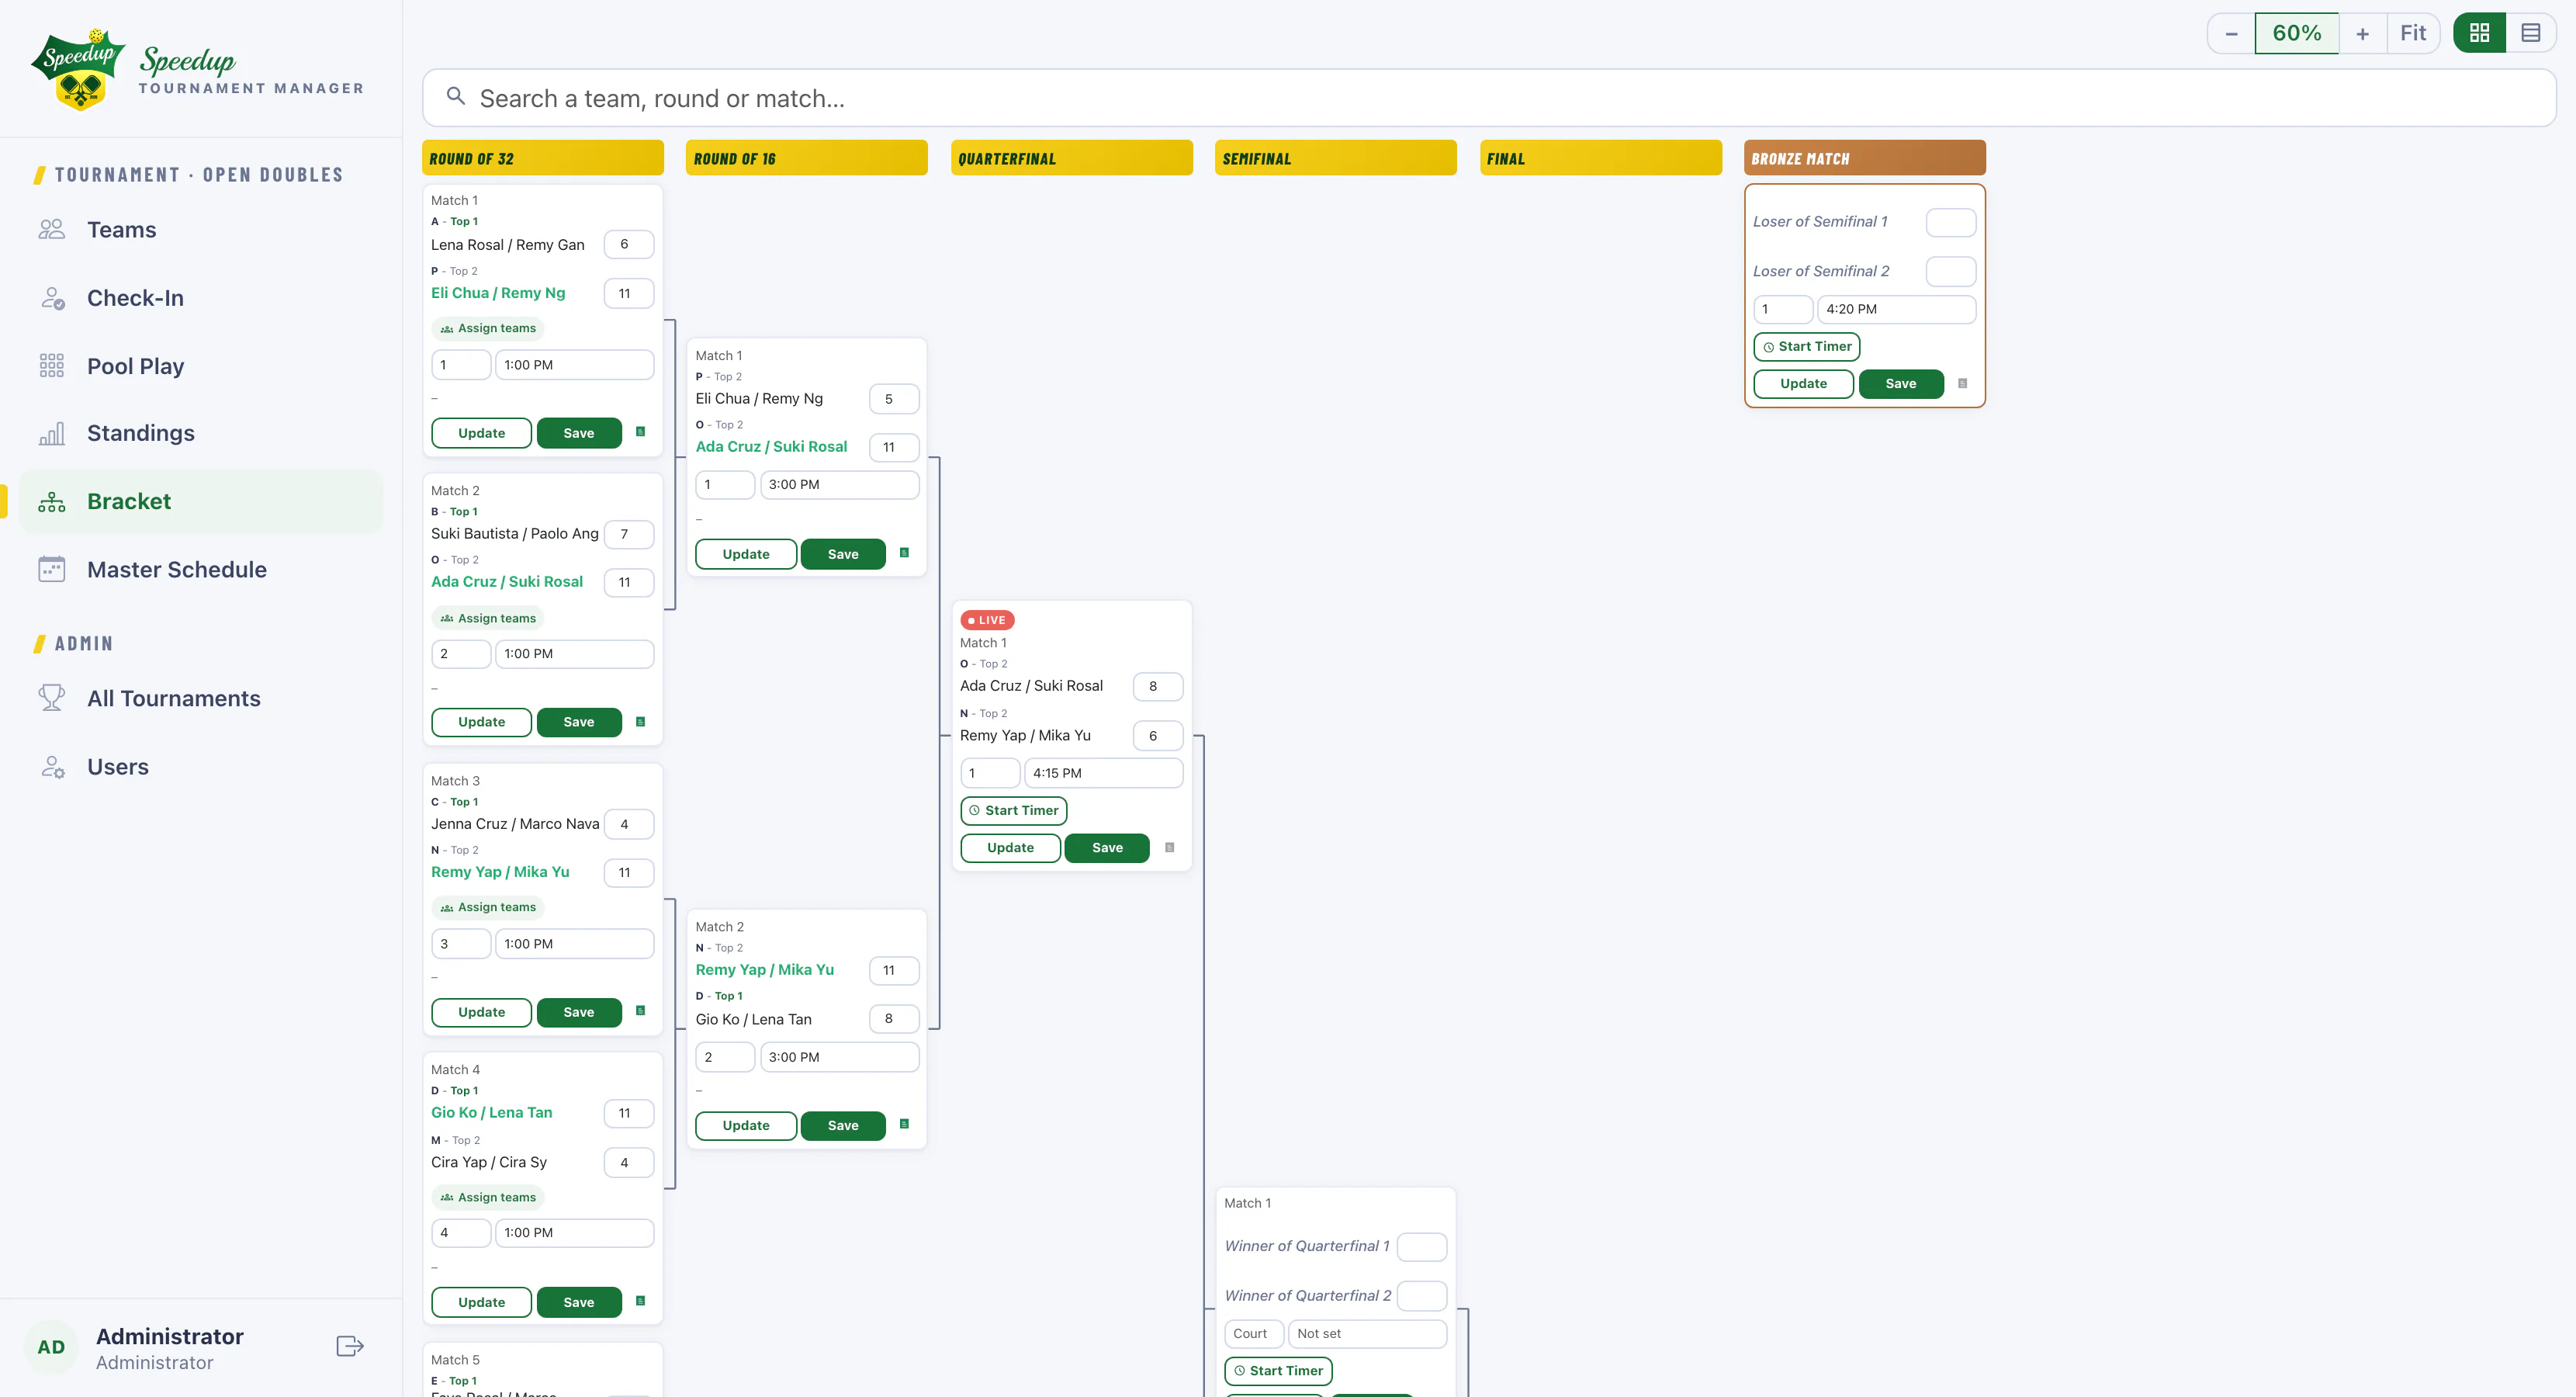2576x1397 pixels.
Task: Update Round of 16 Match 2
Action: 746,1126
